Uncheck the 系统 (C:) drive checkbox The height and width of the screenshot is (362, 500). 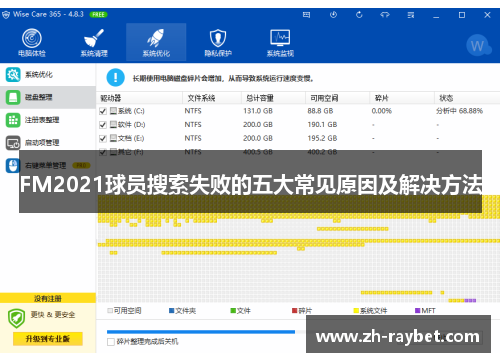[x=103, y=111]
